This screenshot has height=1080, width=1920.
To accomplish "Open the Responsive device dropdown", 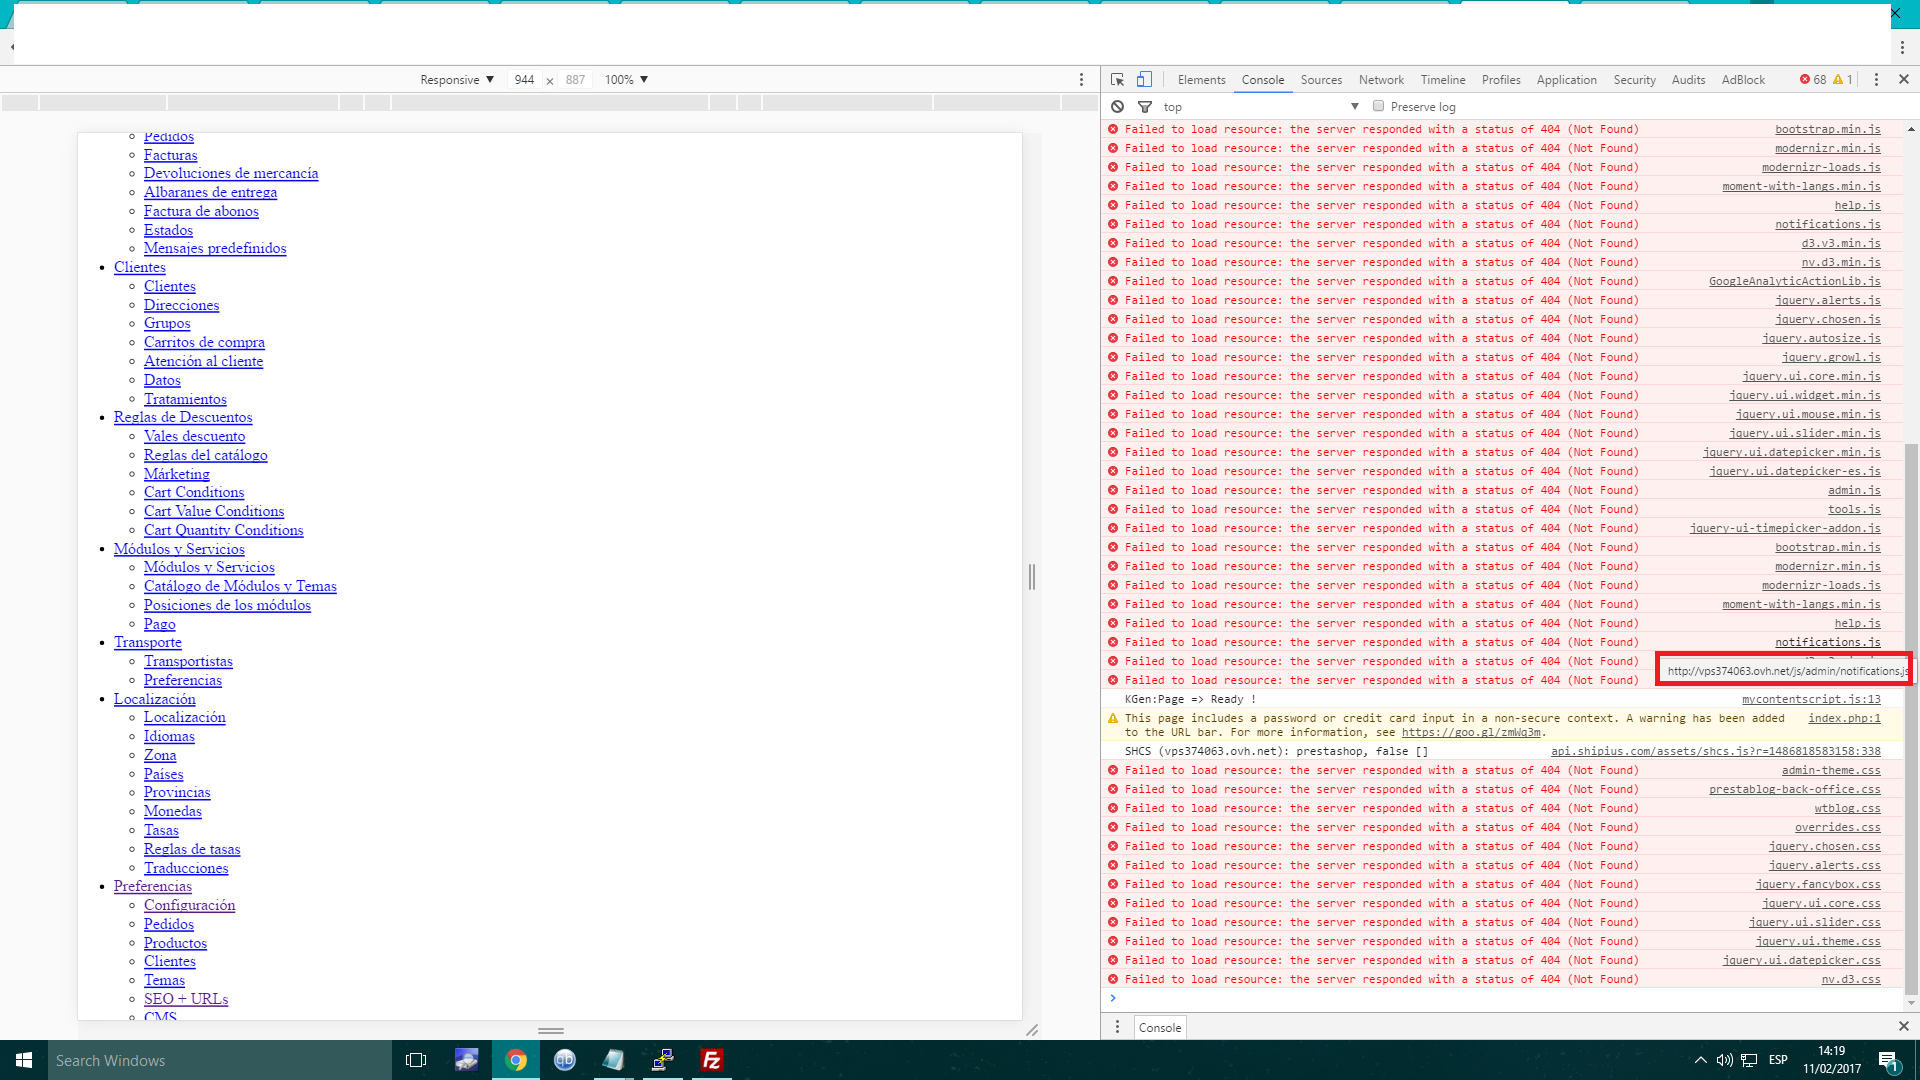I will (457, 79).
